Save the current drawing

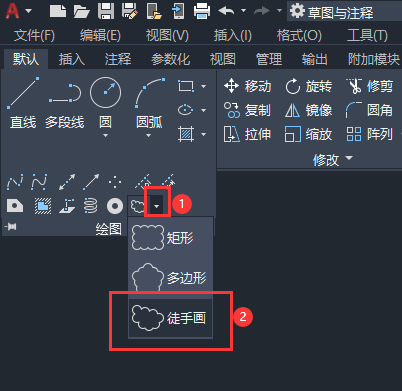click(106, 11)
